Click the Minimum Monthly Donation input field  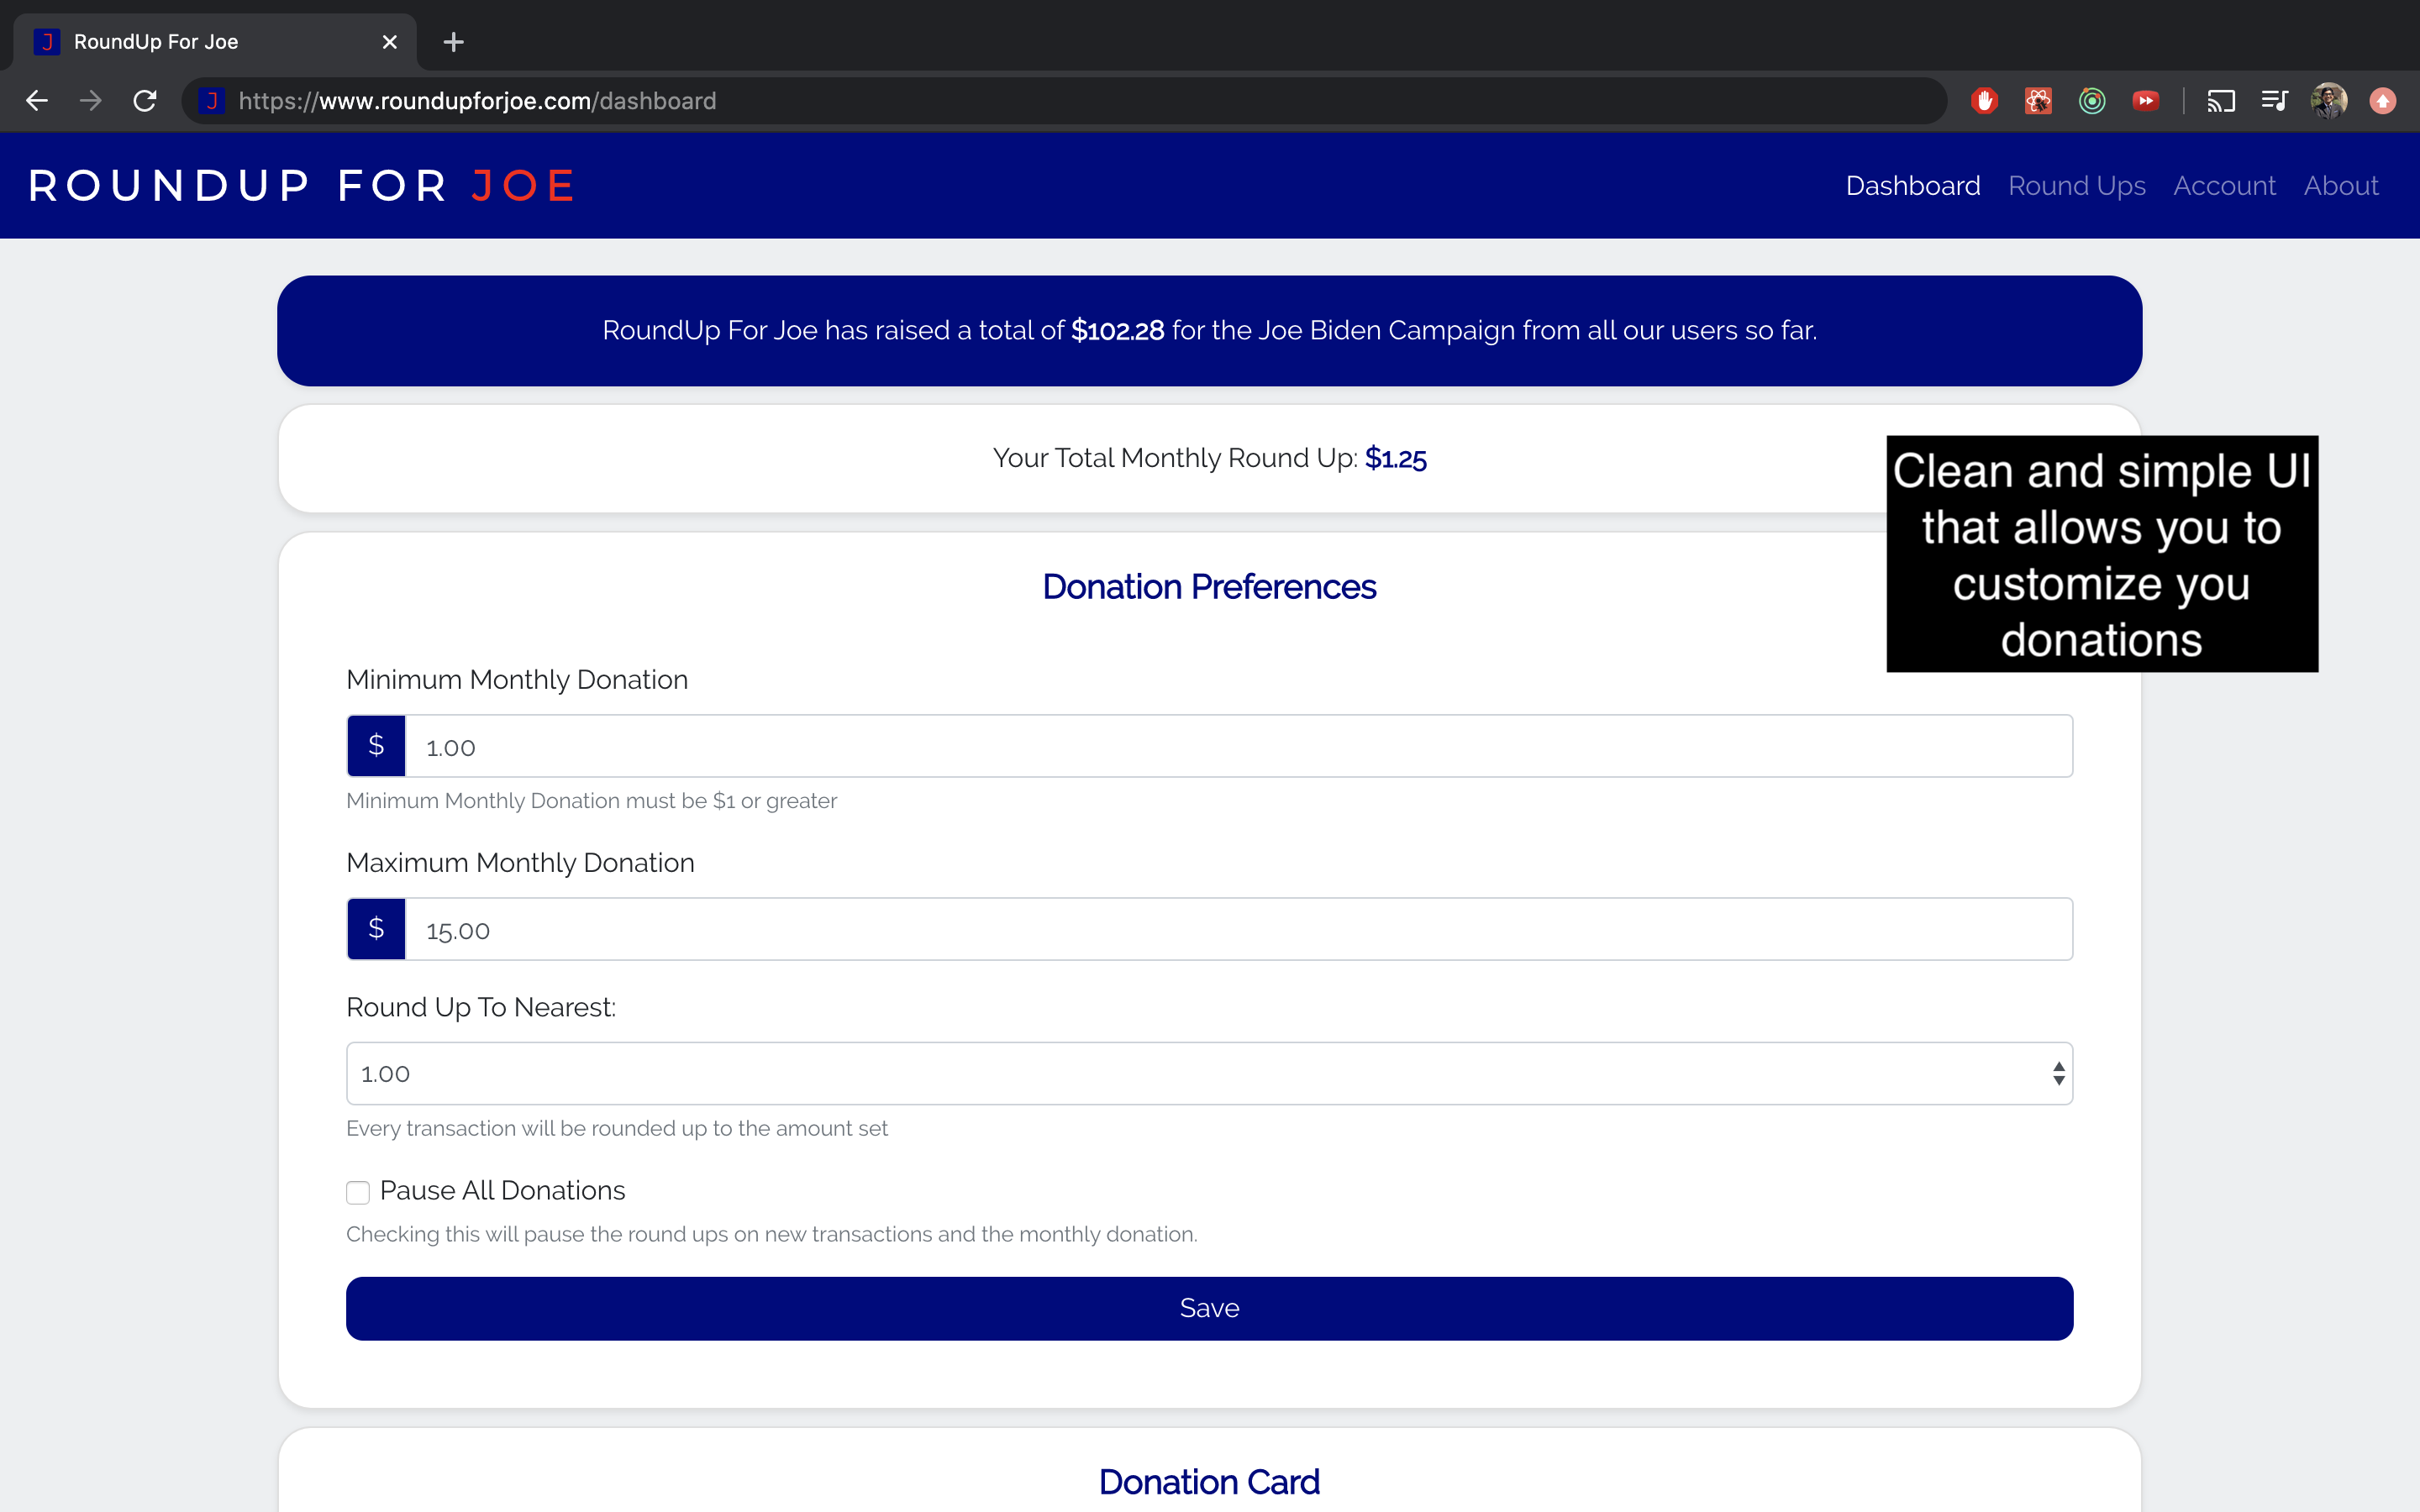coord(1238,746)
